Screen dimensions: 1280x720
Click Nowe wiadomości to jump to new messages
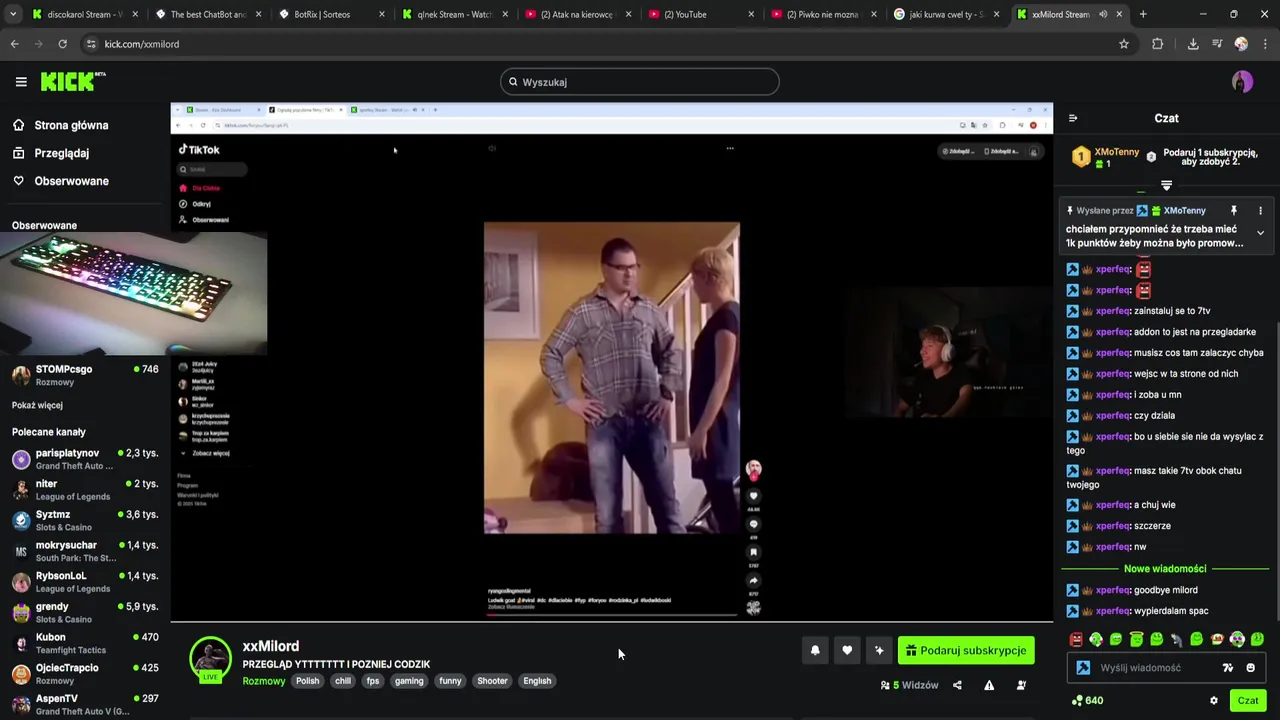point(1165,569)
